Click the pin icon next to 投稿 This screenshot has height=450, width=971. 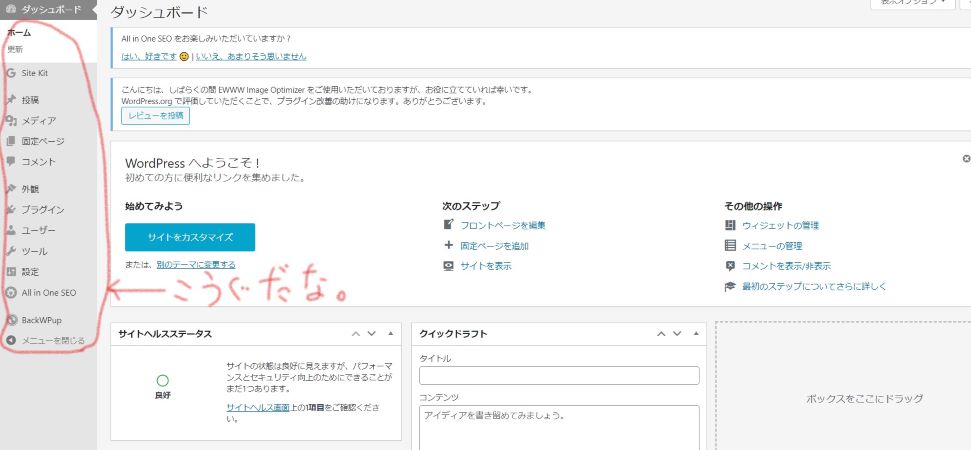pyautogui.click(x=11, y=100)
